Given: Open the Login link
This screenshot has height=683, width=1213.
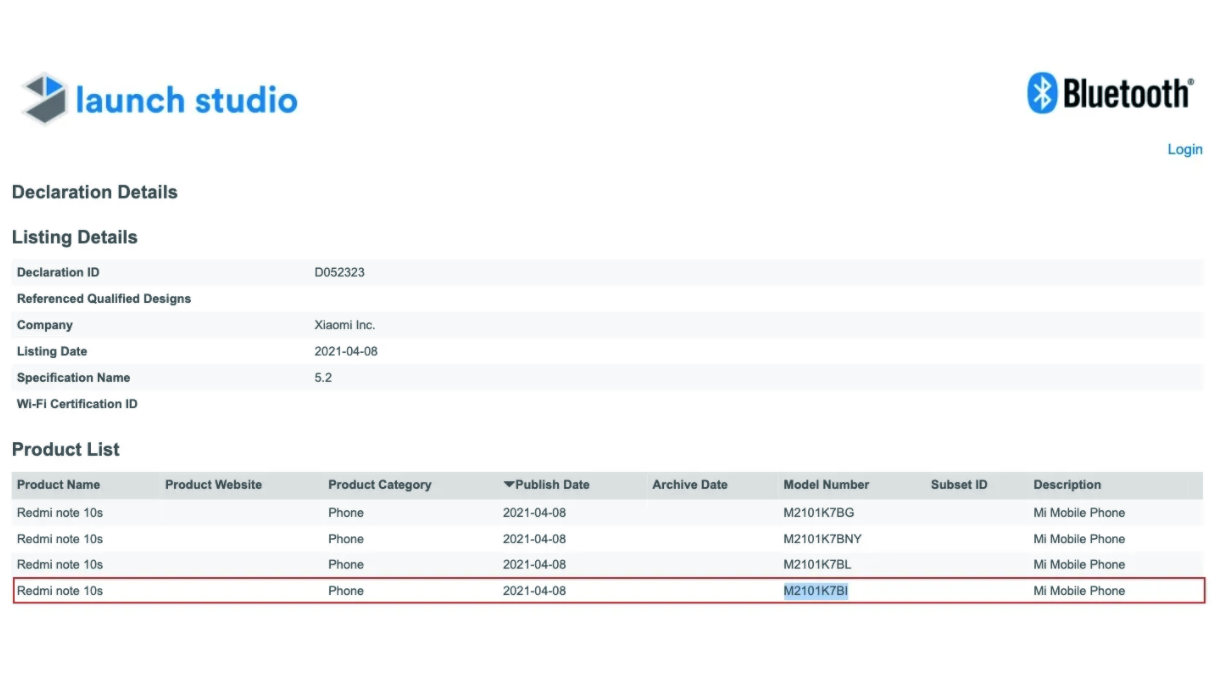Looking at the screenshot, I should point(1184,149).
